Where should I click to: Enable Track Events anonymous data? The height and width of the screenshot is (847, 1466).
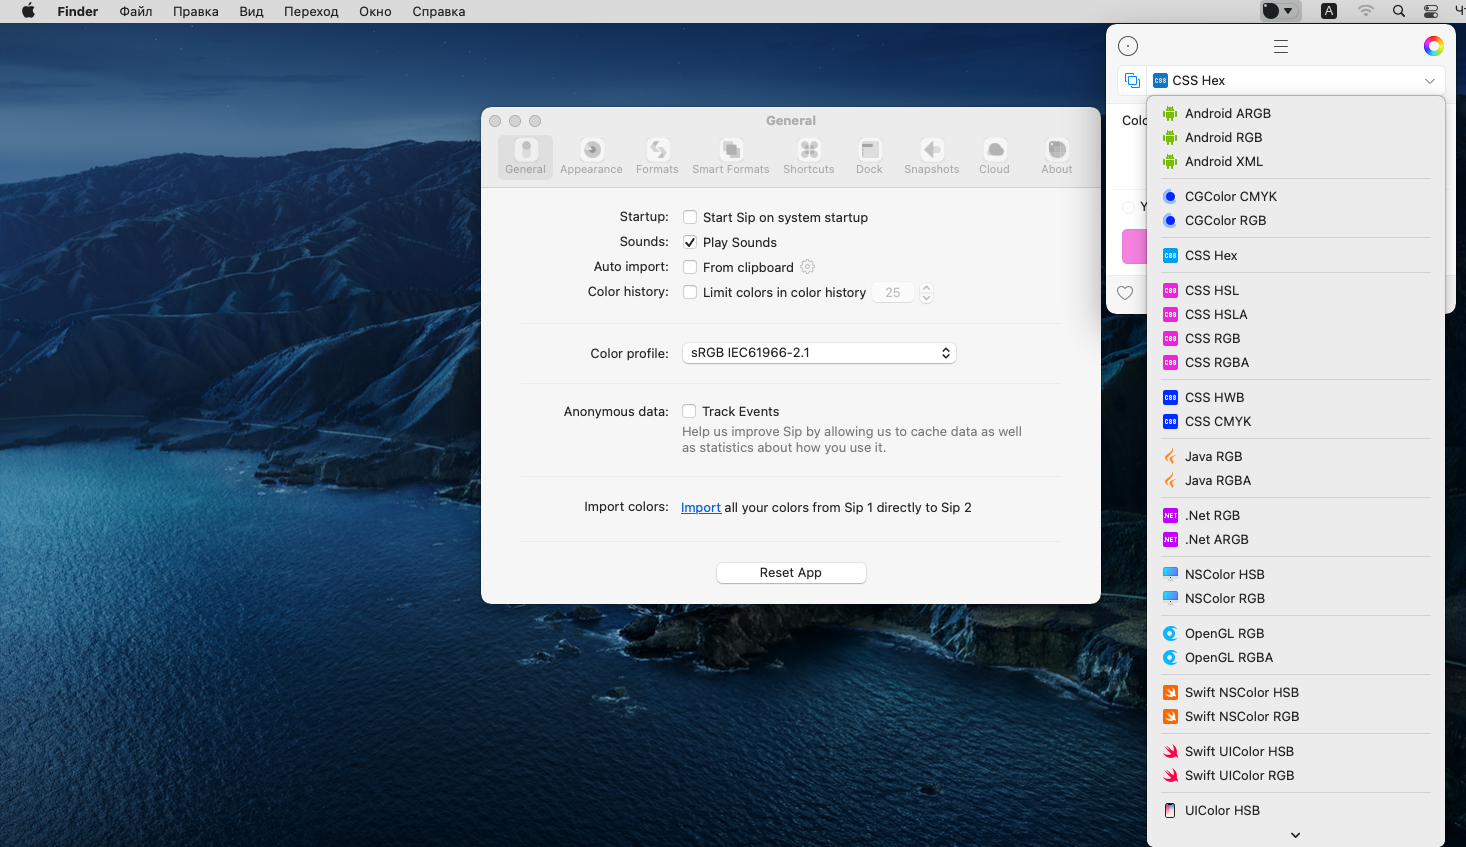(x=689, y=411)
